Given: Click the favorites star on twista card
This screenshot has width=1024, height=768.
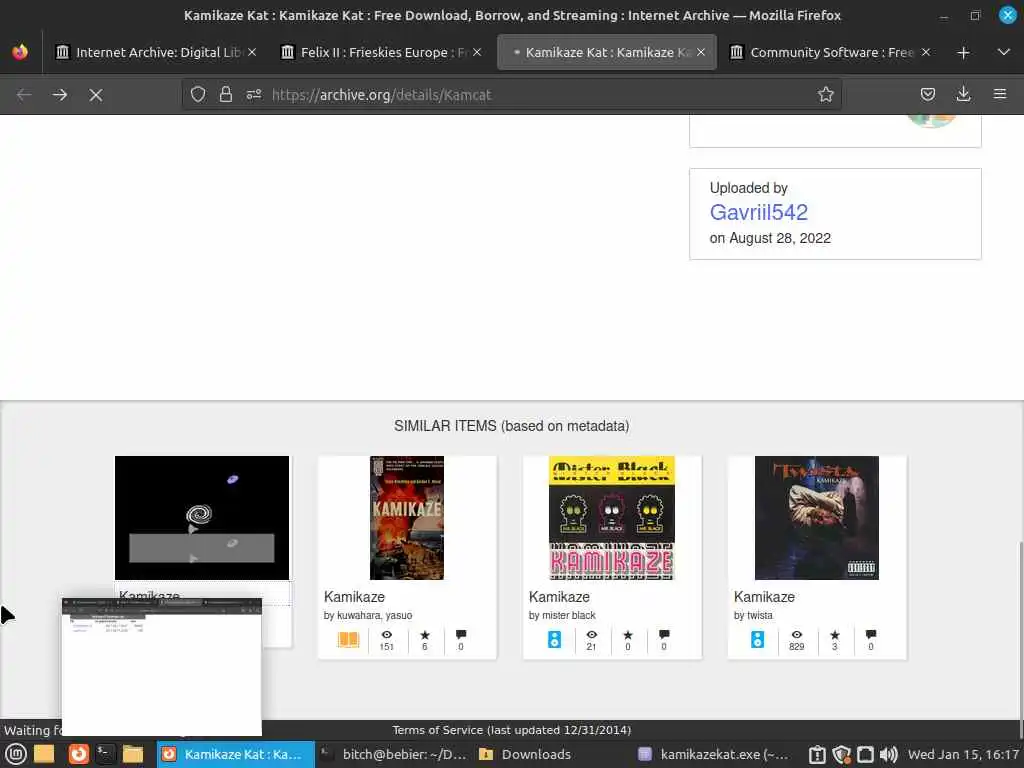Looking at the screenshot, I should 835,634.
